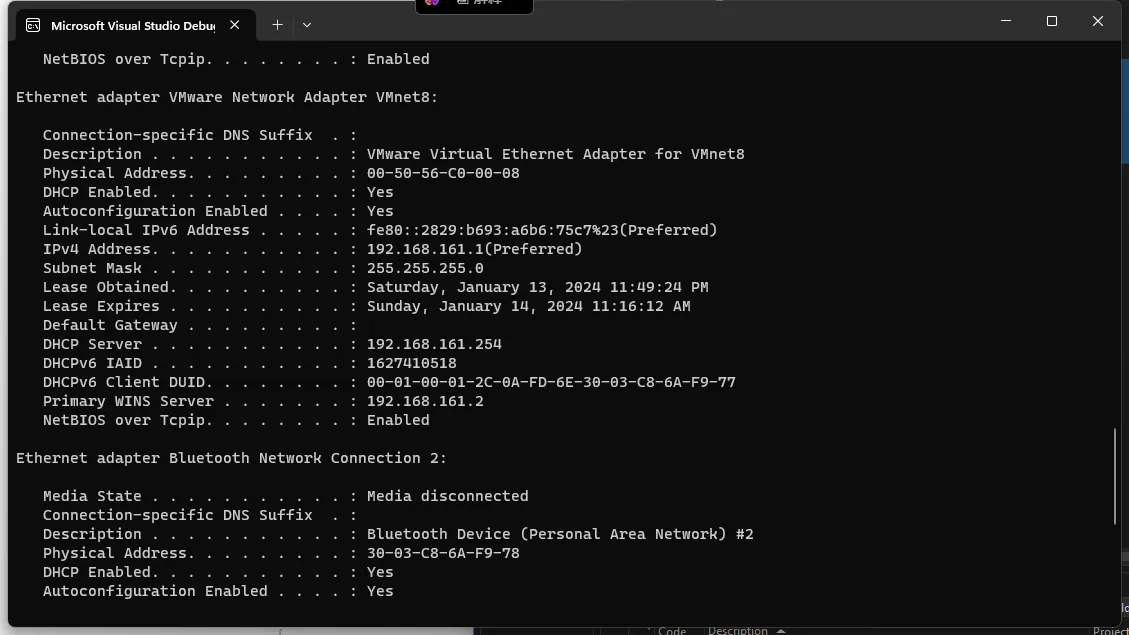1129x635 pixels.
Task: Click the Code column header behind terminal
Action: pyautogui.click(x=672, y=630)
